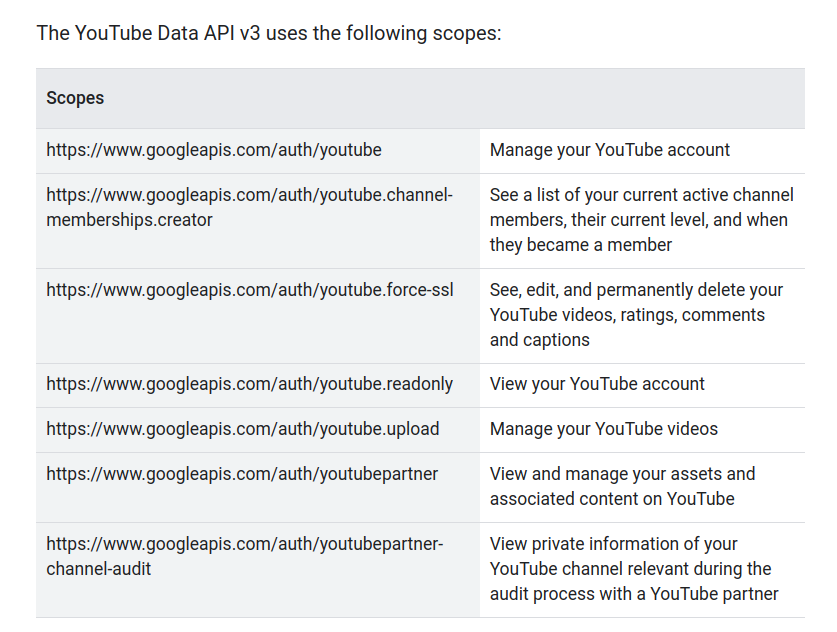Select the auth/youtube scope URL
This screenshot has height=632, width=837.
214,150
